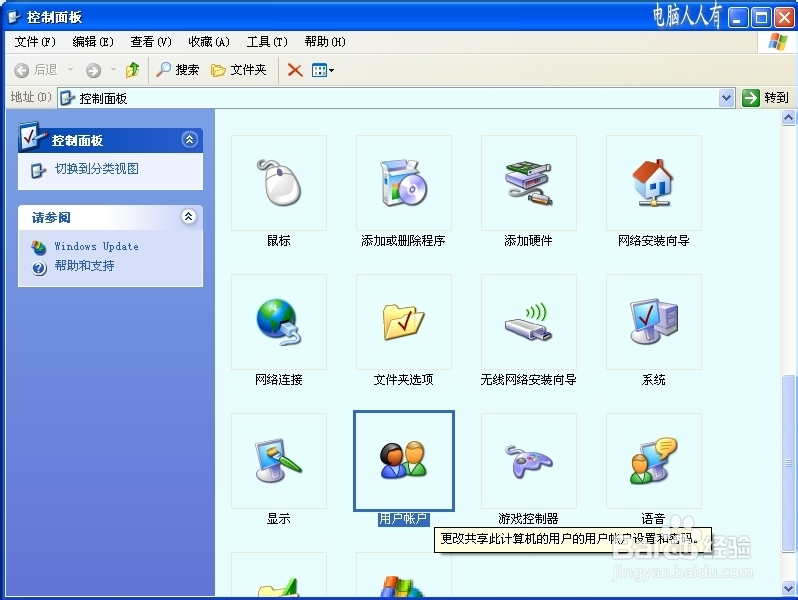The image size is (798, 600).
Task: Open the Views button dropdown arrow
Action: (331, 70)
